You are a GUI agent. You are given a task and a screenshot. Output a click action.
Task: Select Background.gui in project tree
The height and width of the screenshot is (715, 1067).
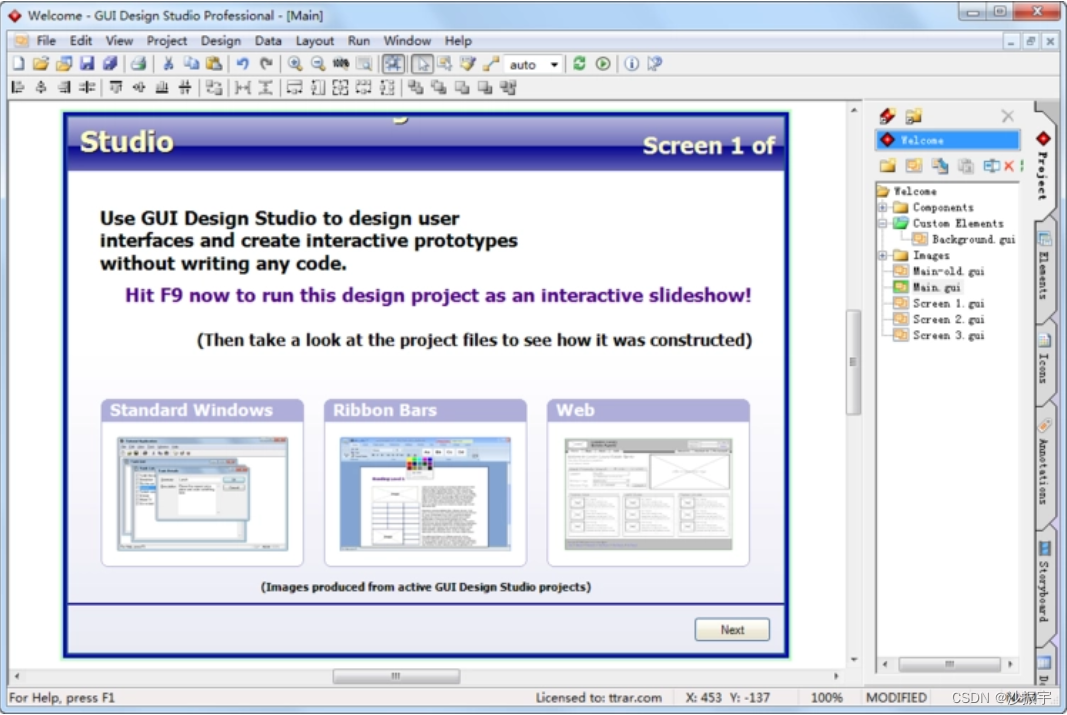973,239
